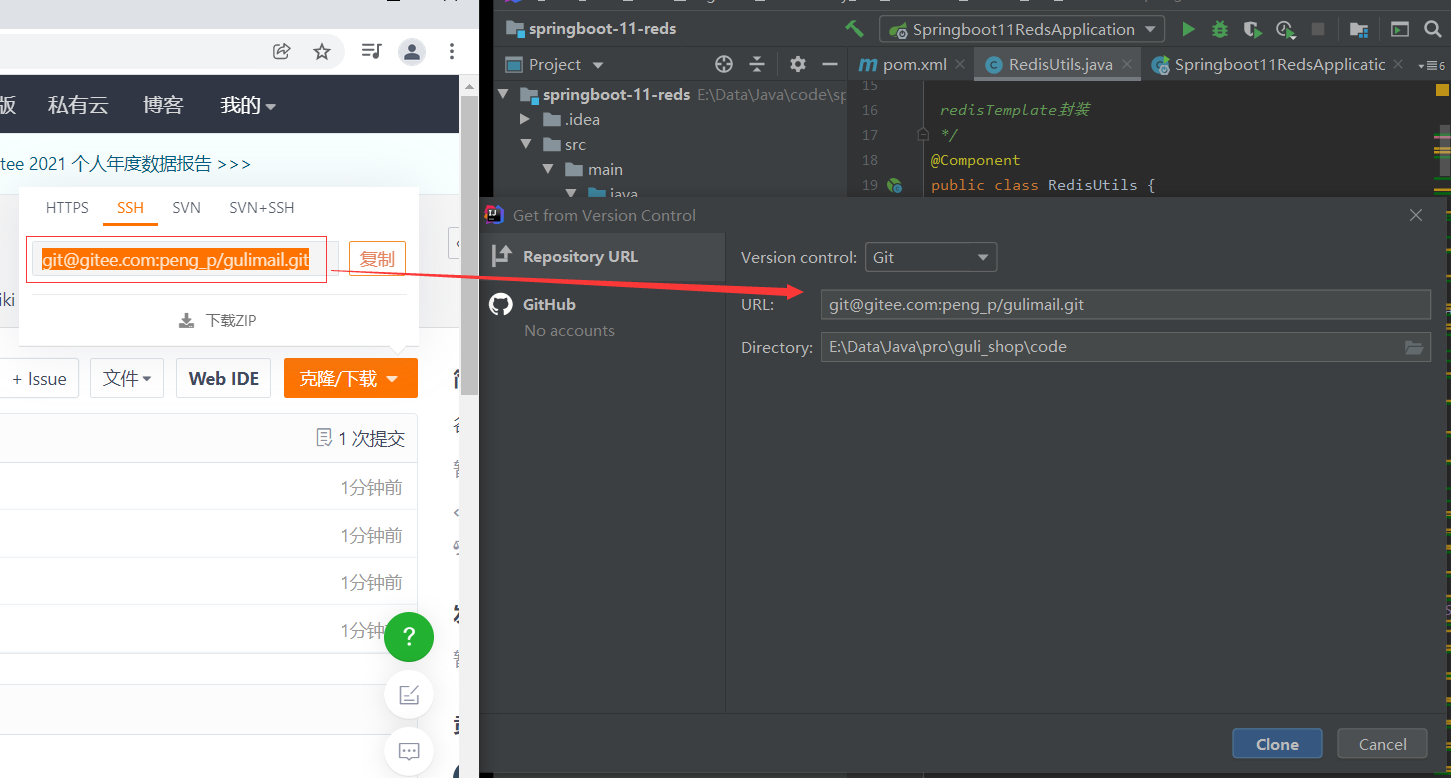
Task: Click the Web IDE button
Action: (224, 378)
